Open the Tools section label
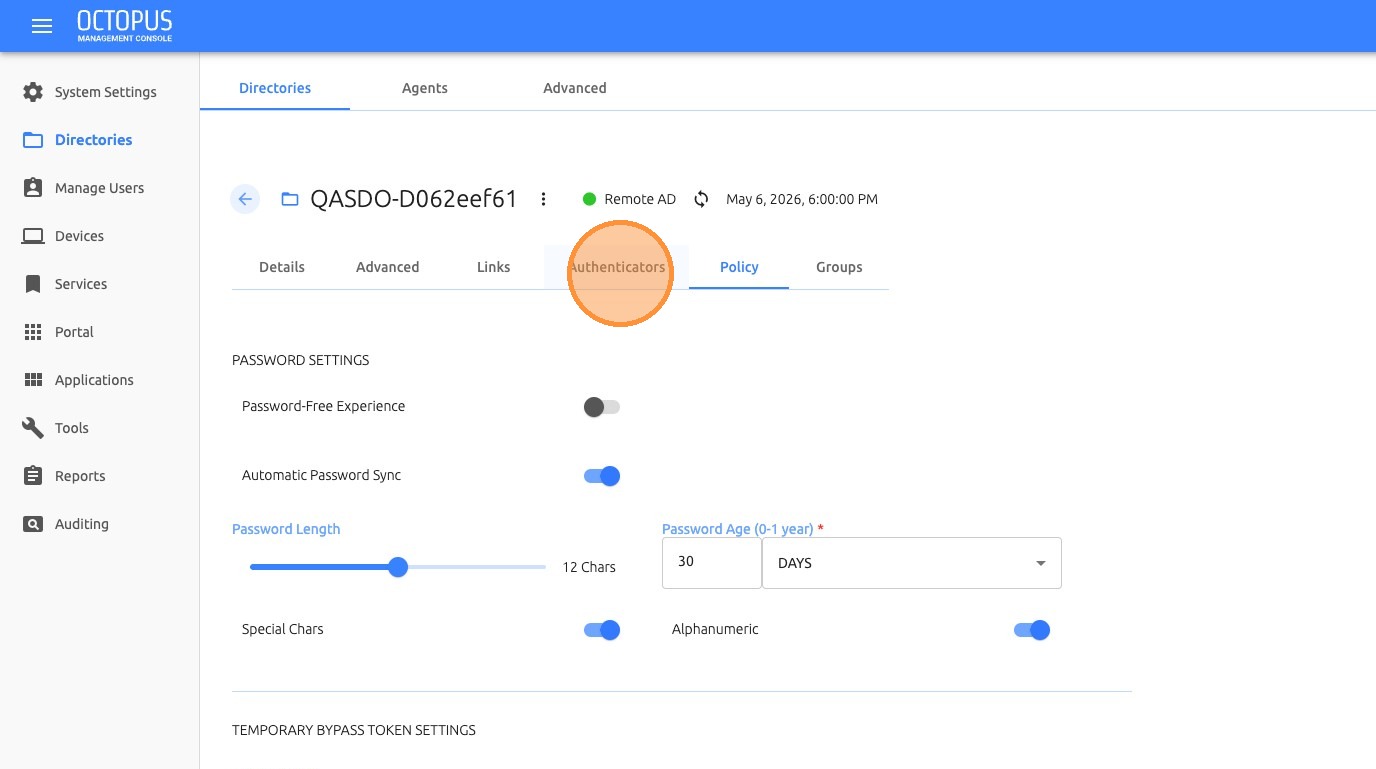Screen dimensions: 1376x769 tap(72, 428)
